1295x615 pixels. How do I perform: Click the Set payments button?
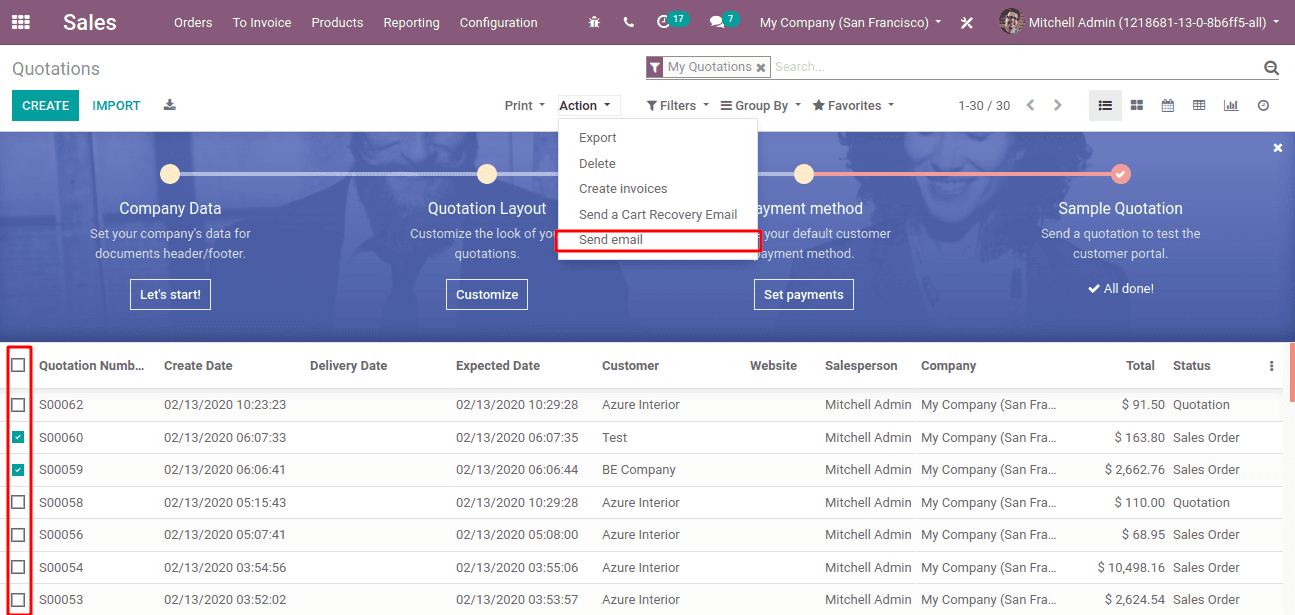pos(804,294)
